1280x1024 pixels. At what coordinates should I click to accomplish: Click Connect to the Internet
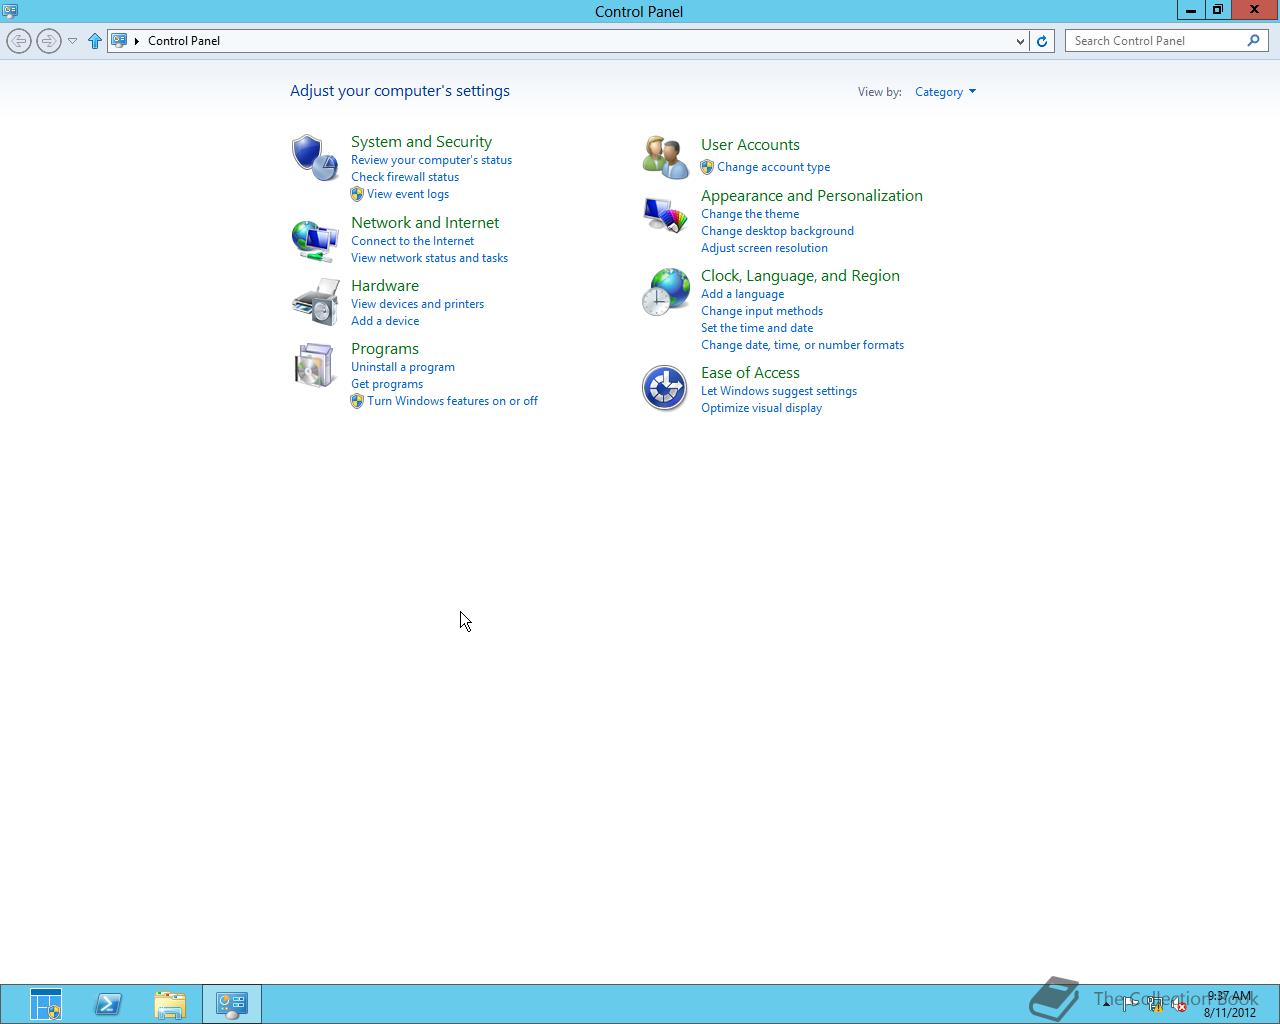click(412, 241)
